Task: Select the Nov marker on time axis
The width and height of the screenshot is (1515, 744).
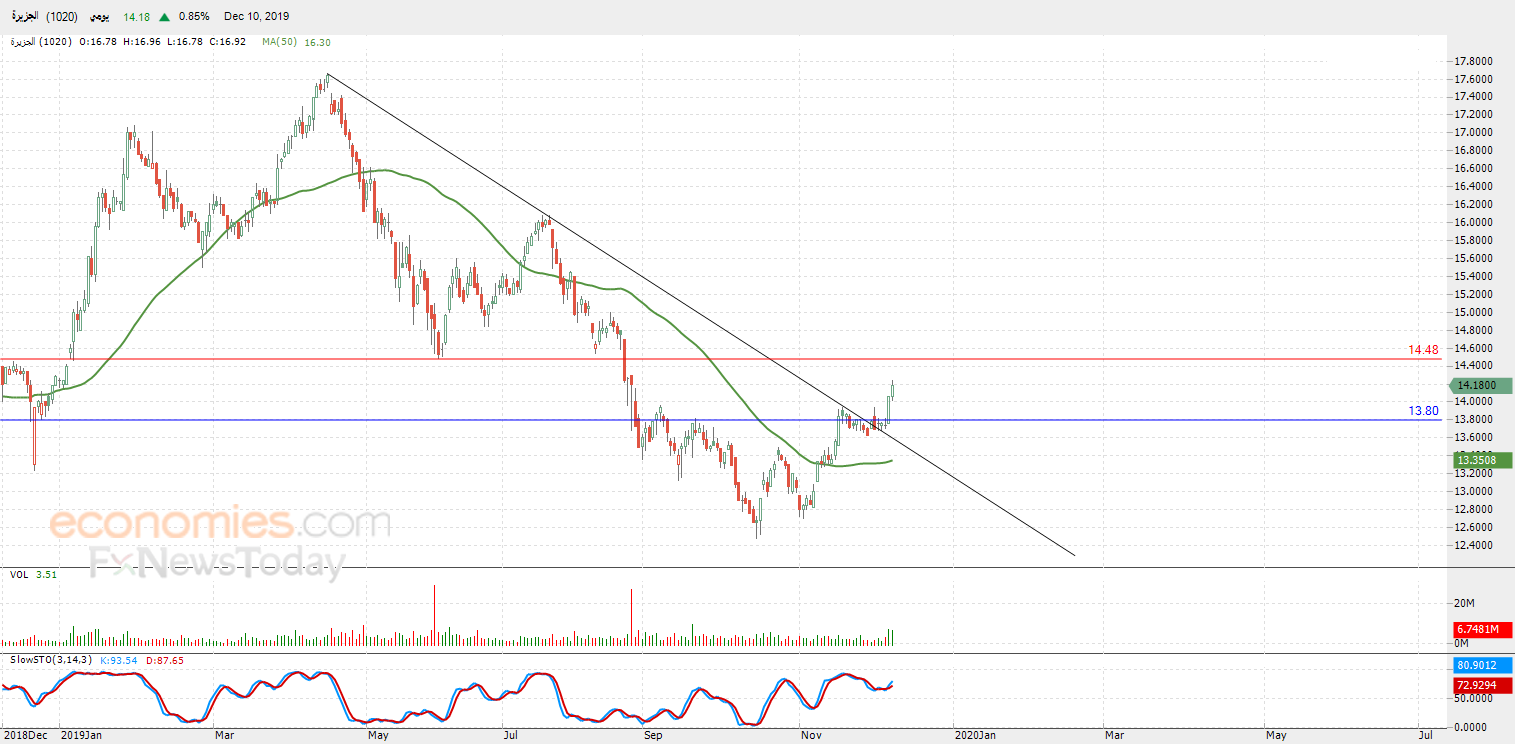Action: click(812, 736)
